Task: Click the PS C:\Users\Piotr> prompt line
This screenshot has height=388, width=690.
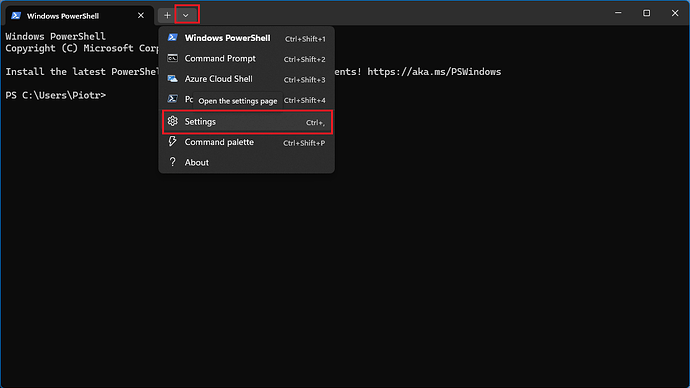Action: (55, 95)
